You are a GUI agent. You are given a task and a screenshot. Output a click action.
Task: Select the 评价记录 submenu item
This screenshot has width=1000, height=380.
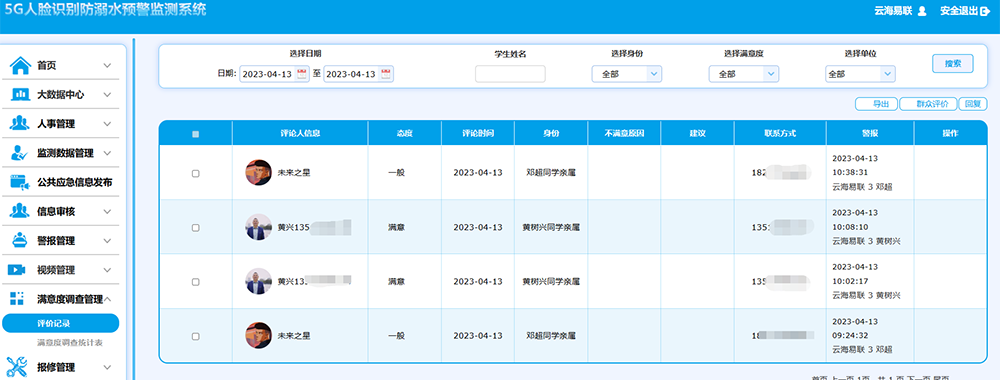coord(61,323)
